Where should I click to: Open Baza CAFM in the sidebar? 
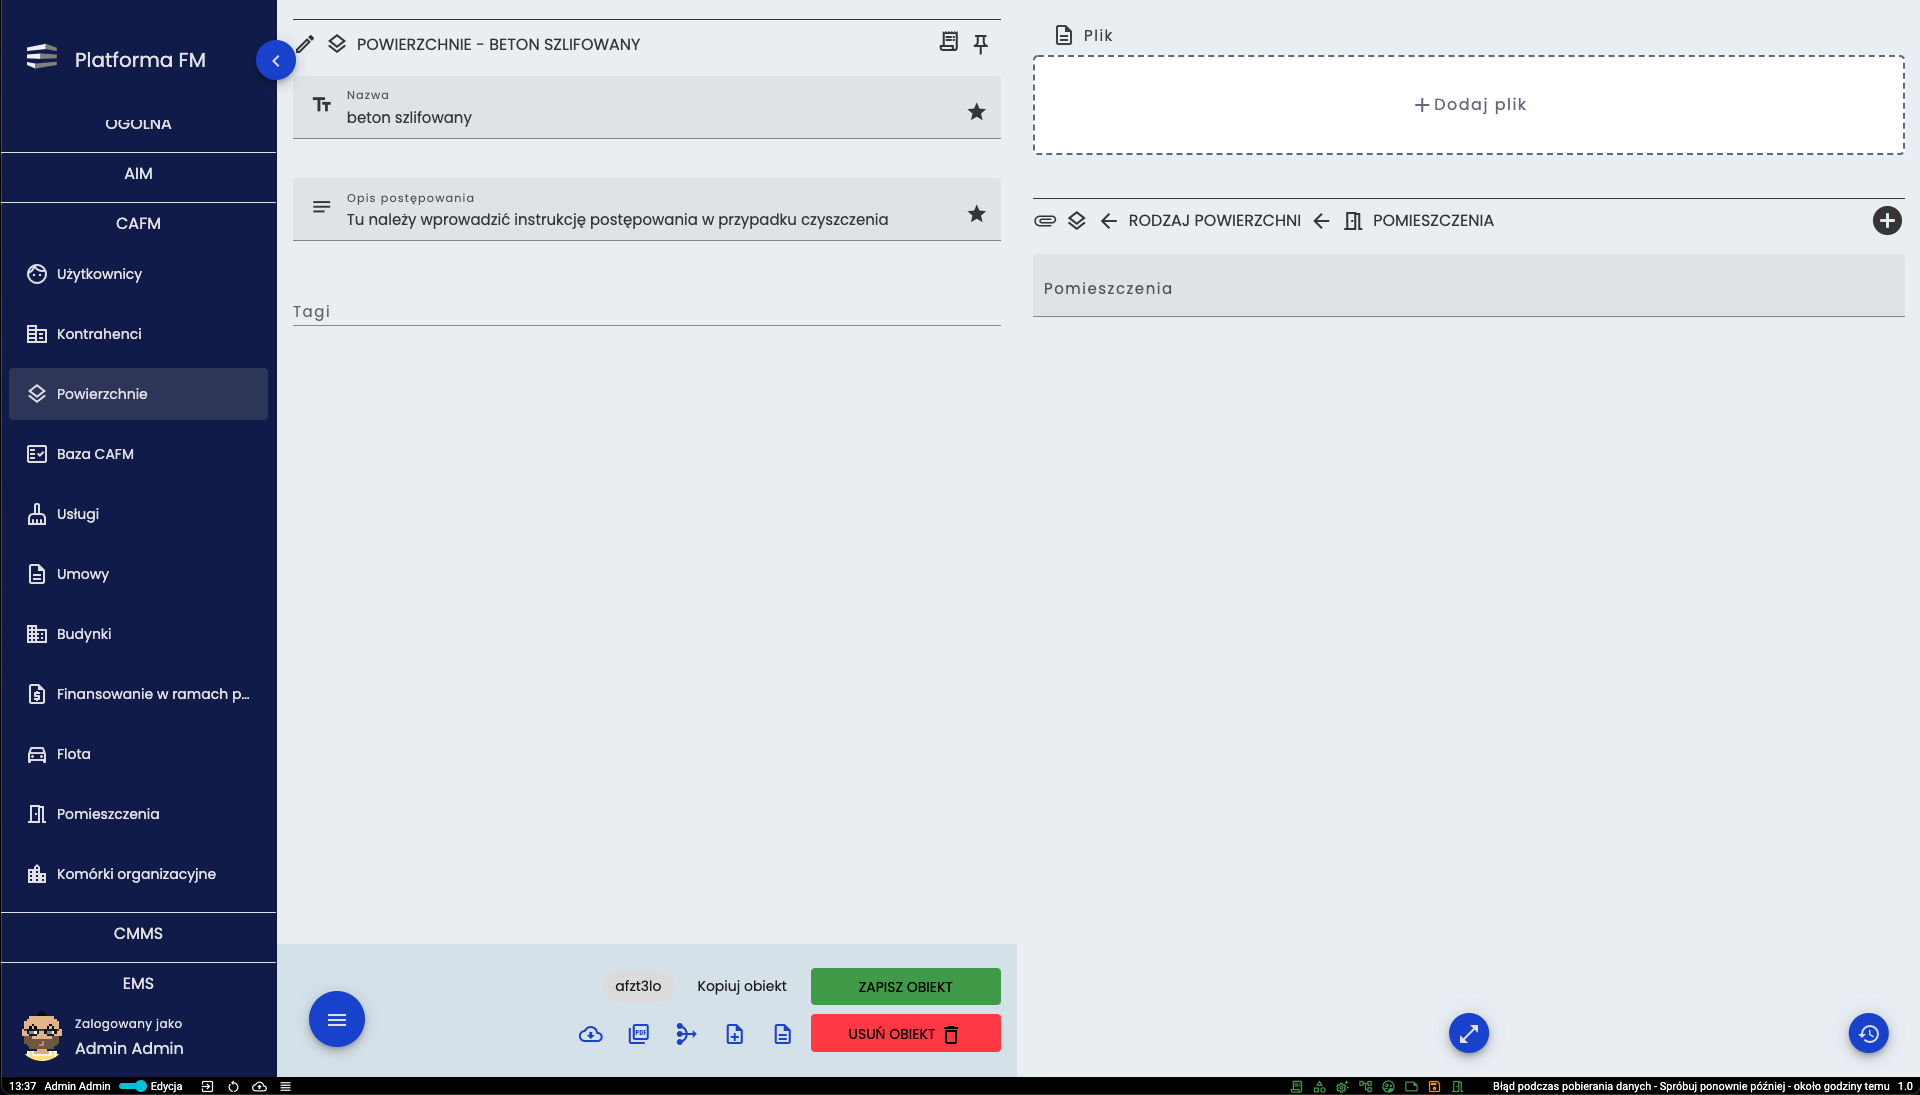(138, 454)
